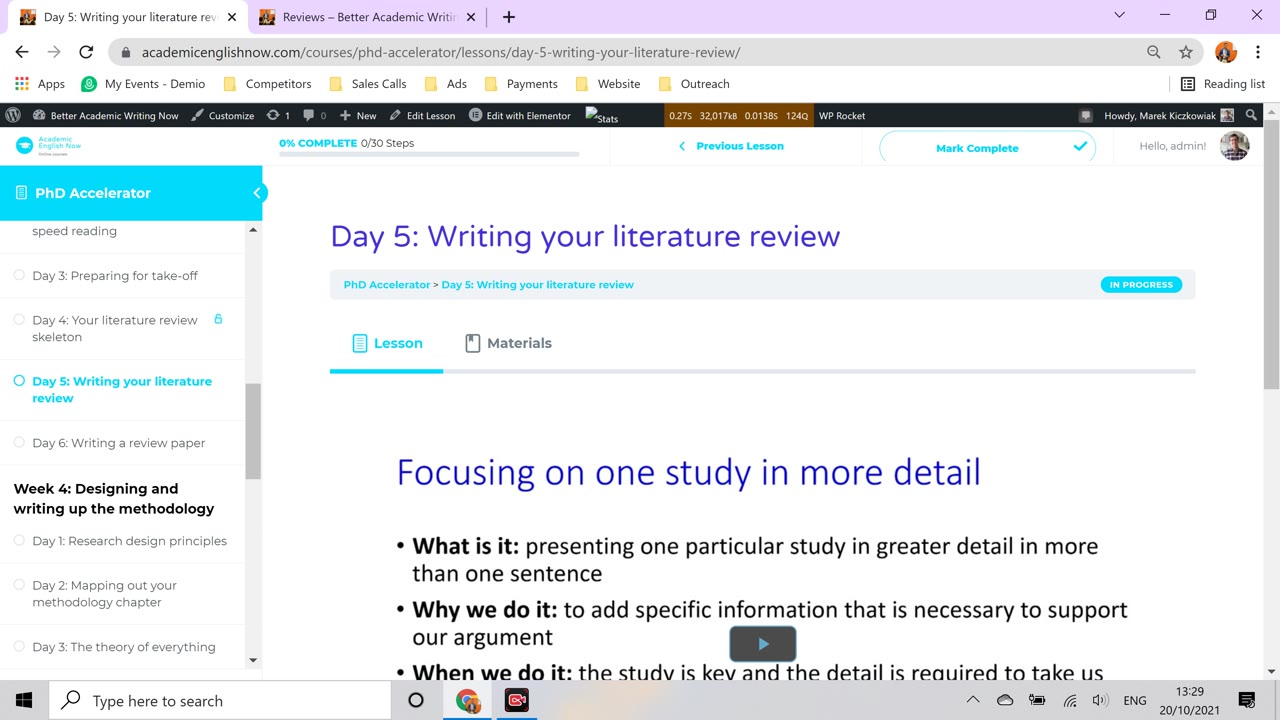The height and width of the screenshot is (720, 1280).
Task: Click the browser forward arrow
Action: coord(54,52)
